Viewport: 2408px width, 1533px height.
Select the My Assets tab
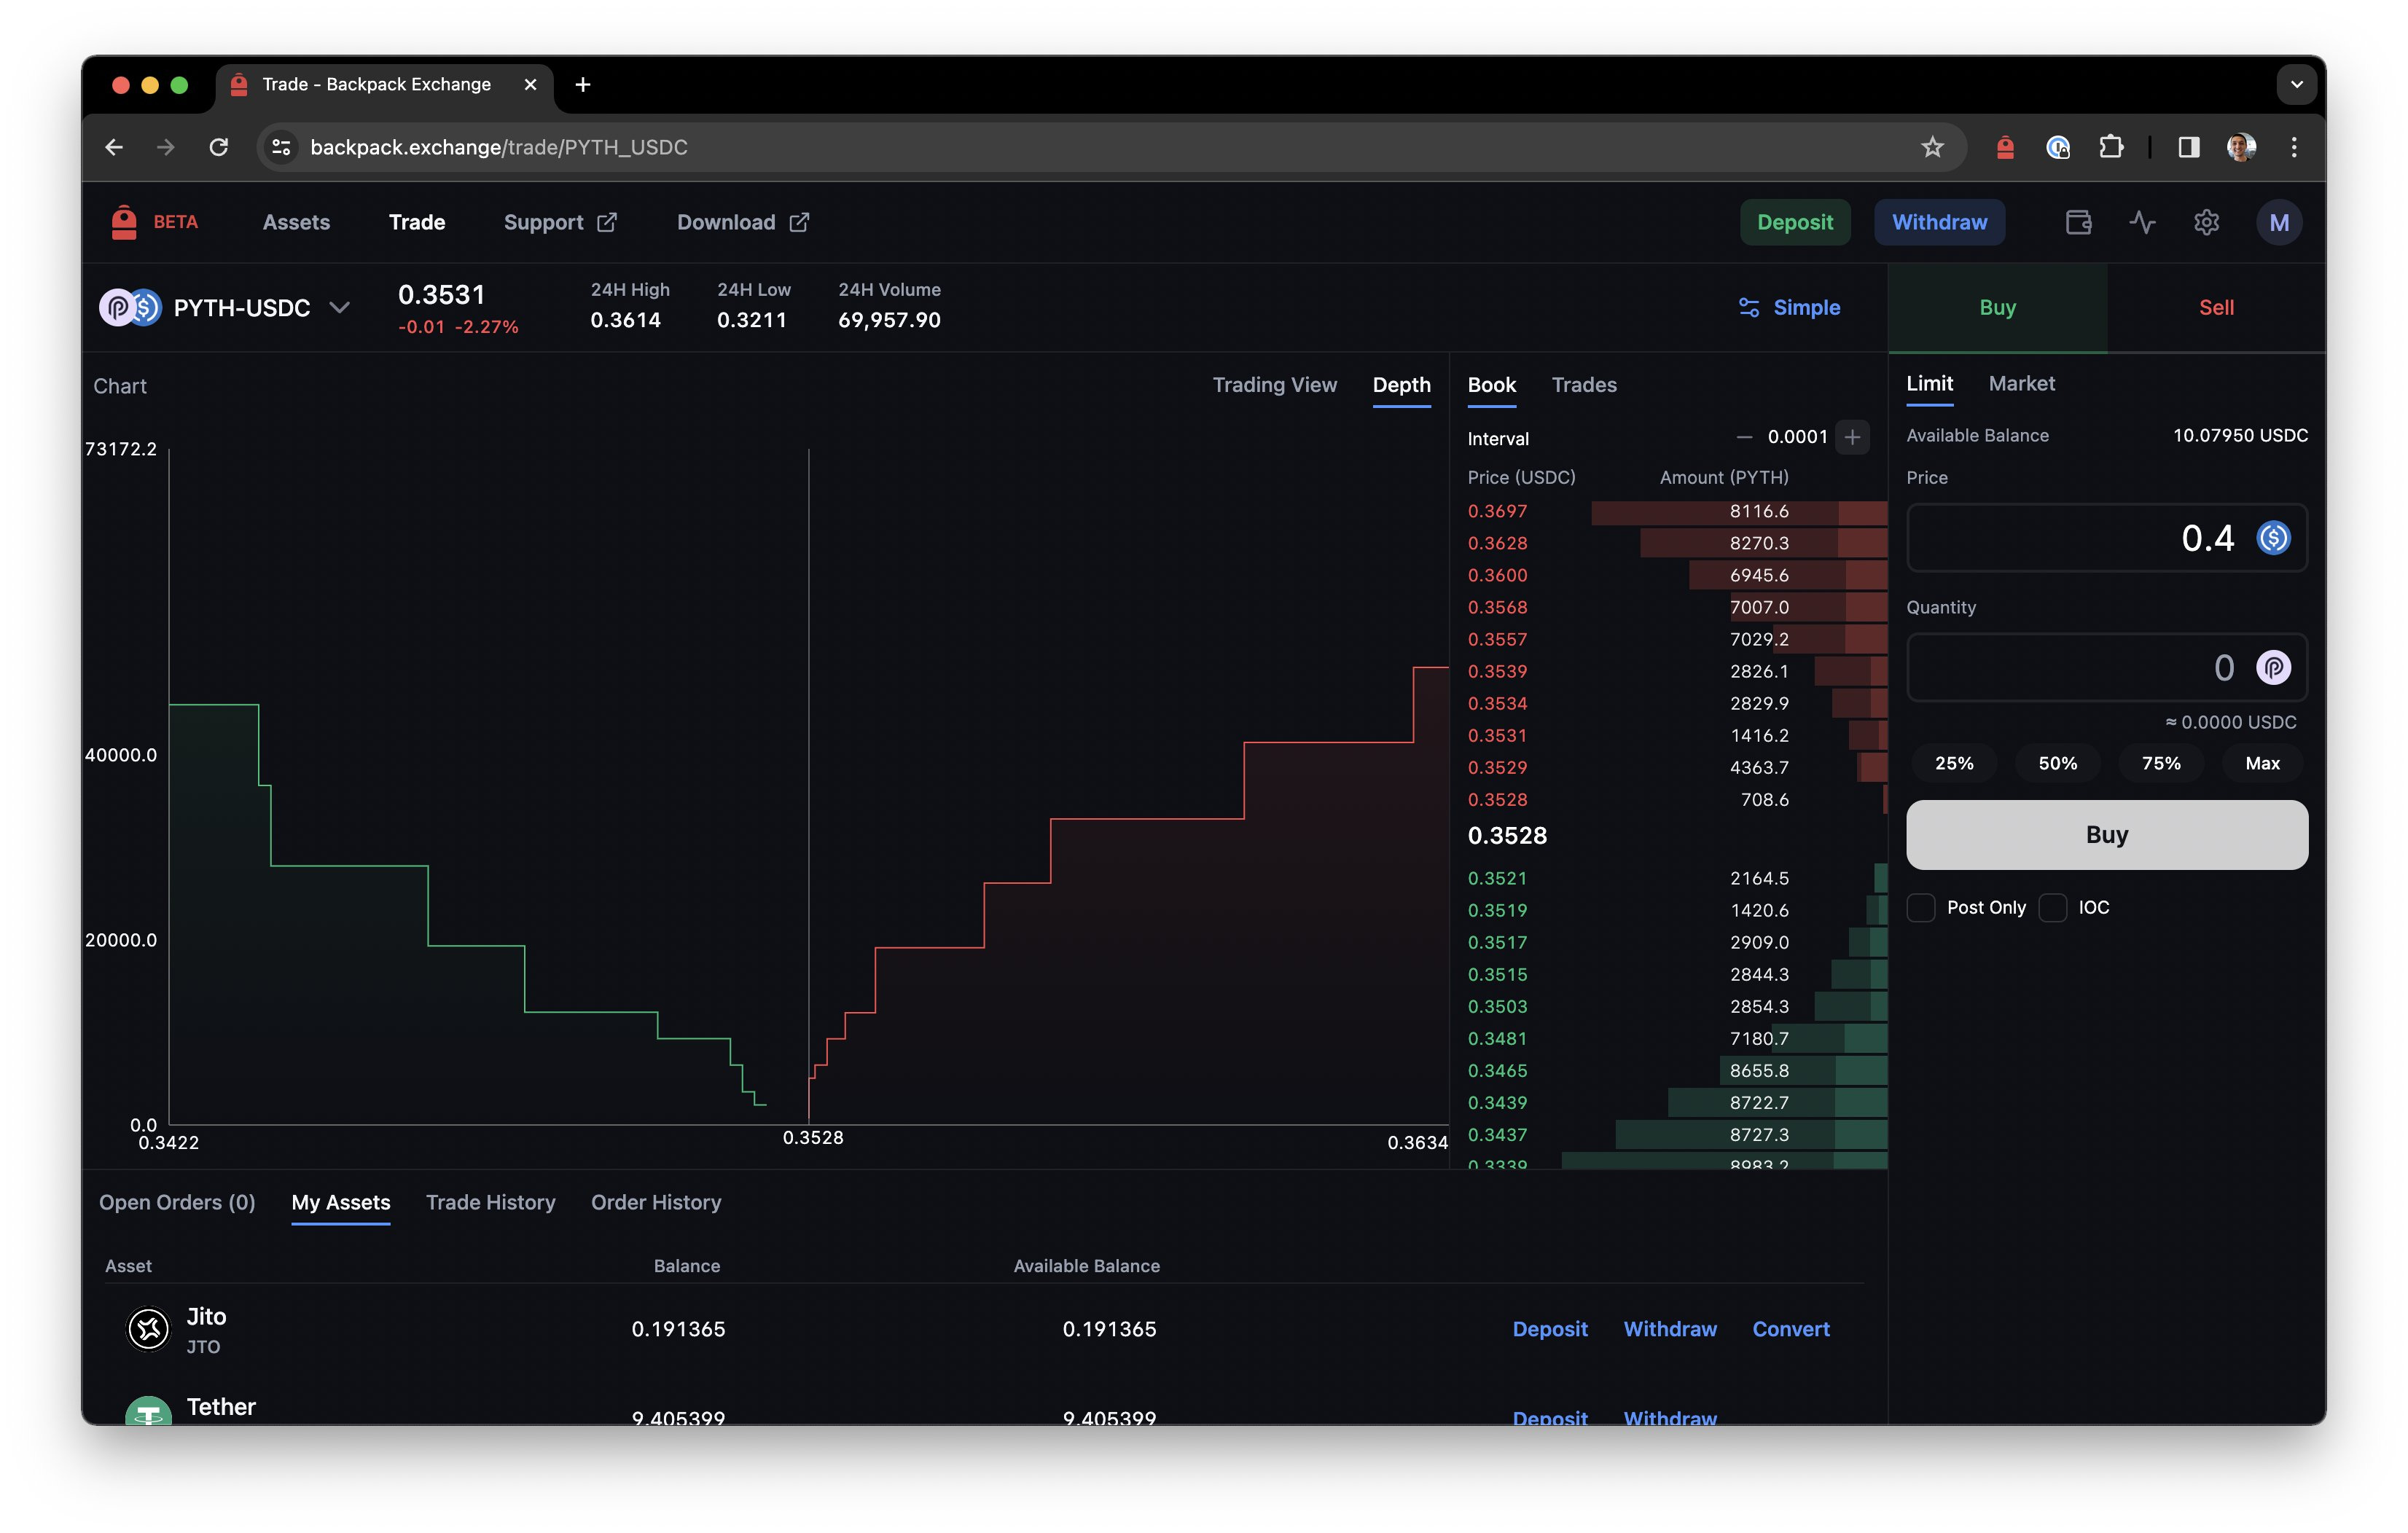point(340,1202)
